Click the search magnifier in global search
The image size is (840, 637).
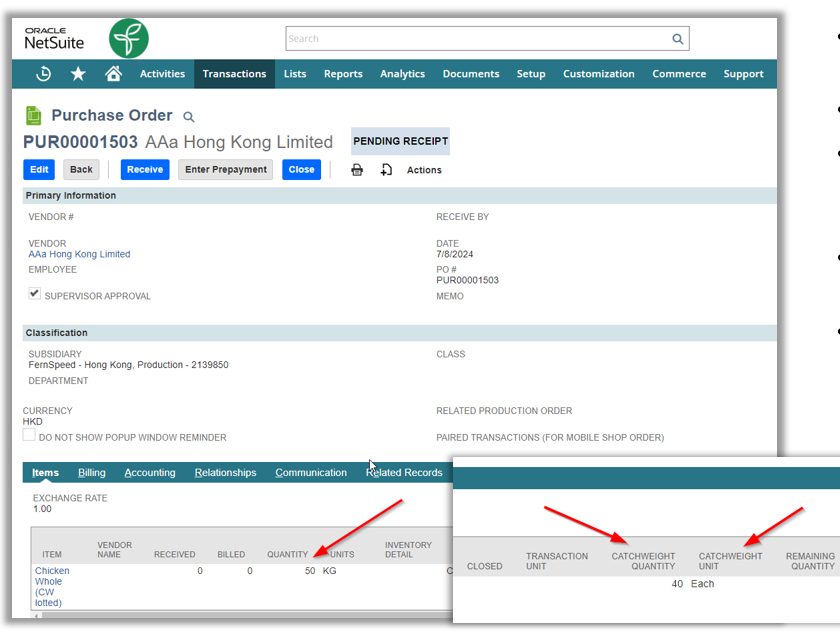pyautogui.click(x=678, y=39)
